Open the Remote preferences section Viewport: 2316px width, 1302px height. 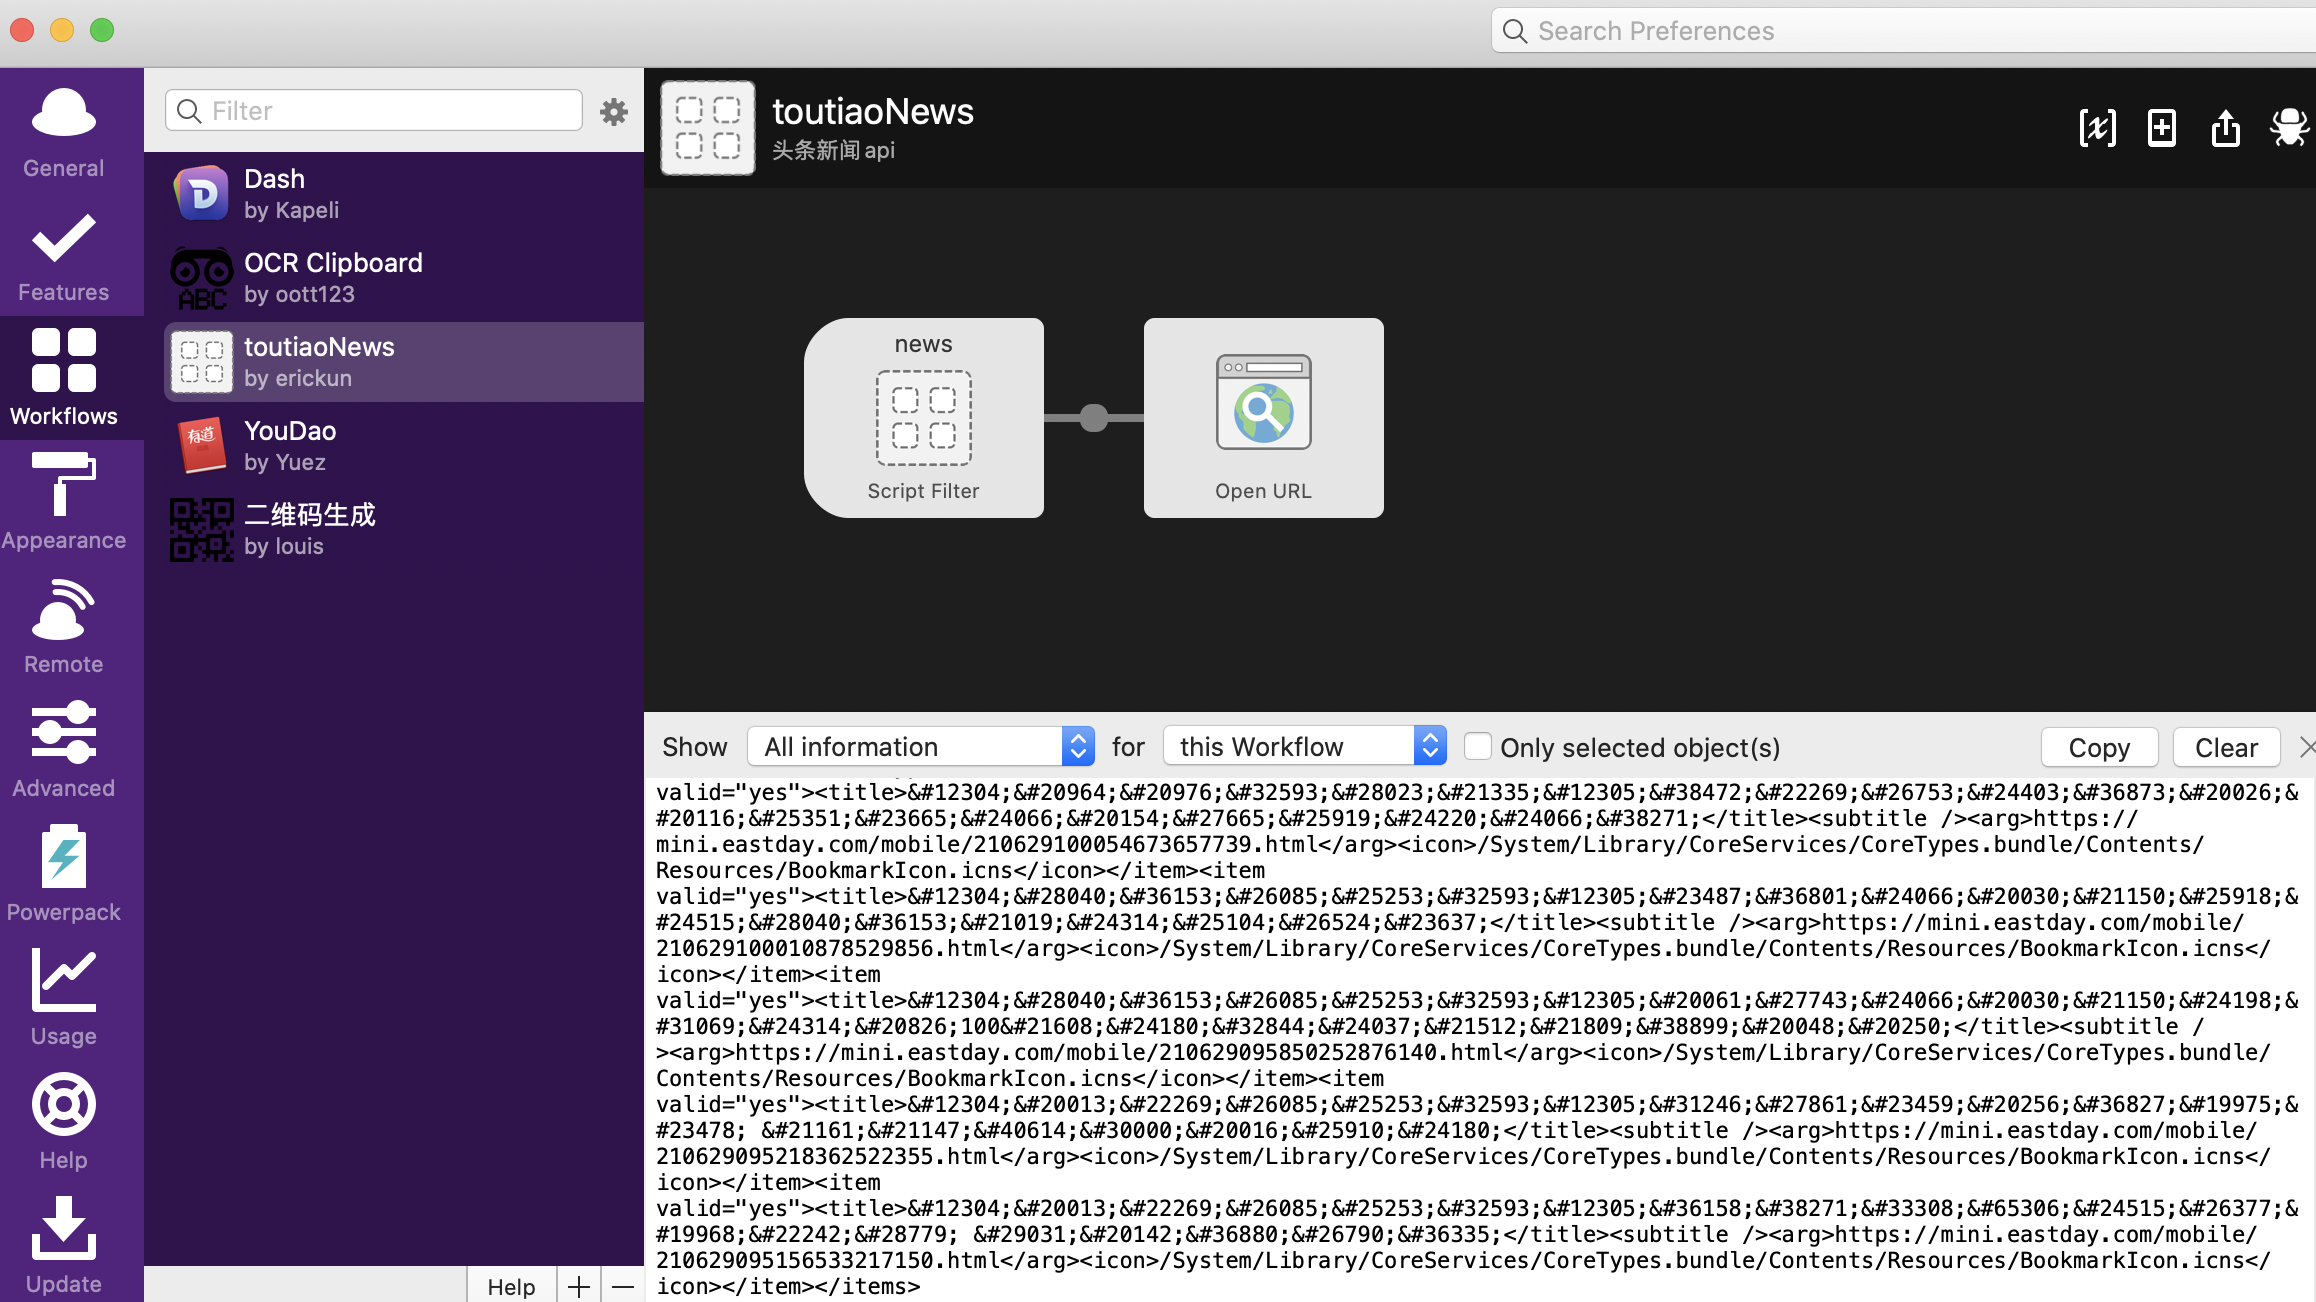(63, 623)
